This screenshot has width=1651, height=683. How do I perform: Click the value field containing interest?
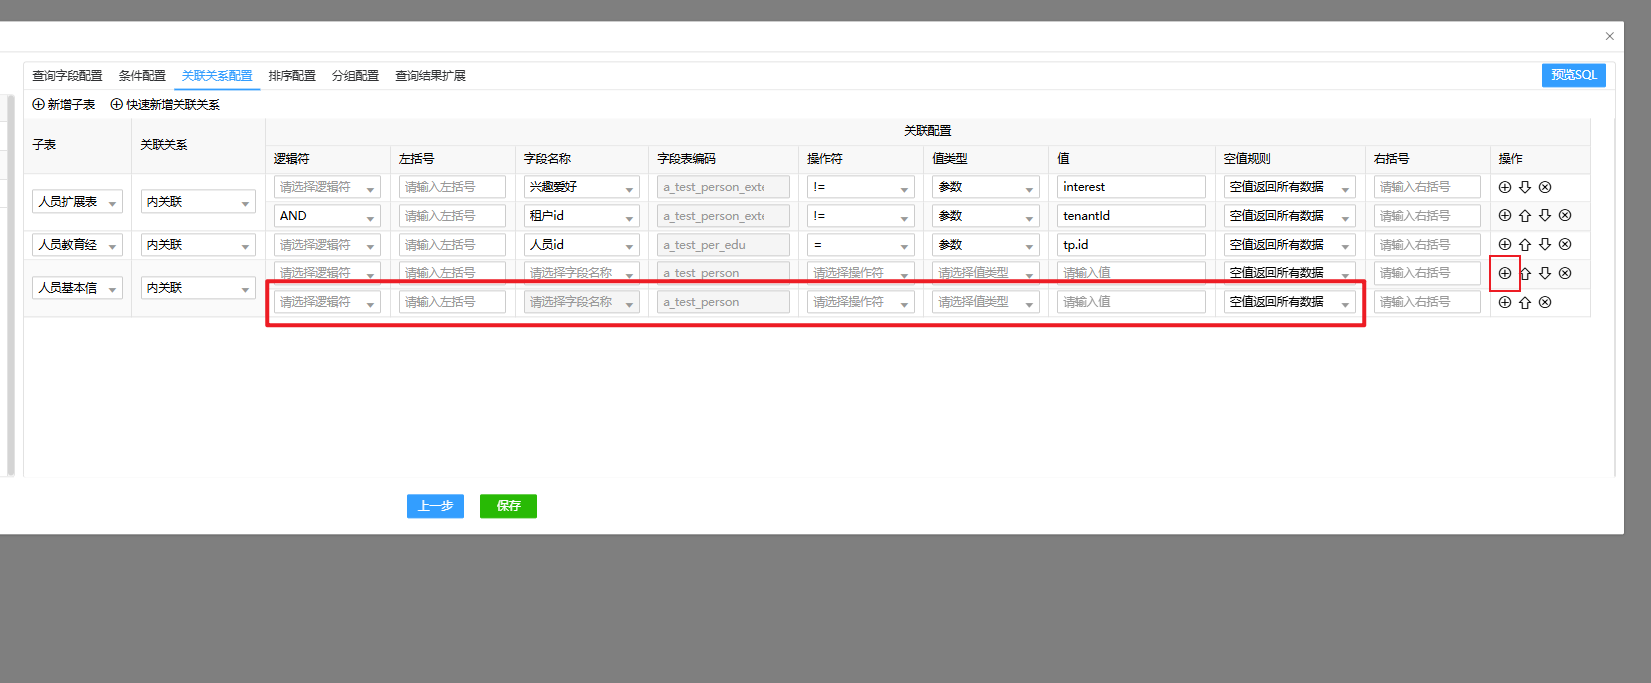1130,187
